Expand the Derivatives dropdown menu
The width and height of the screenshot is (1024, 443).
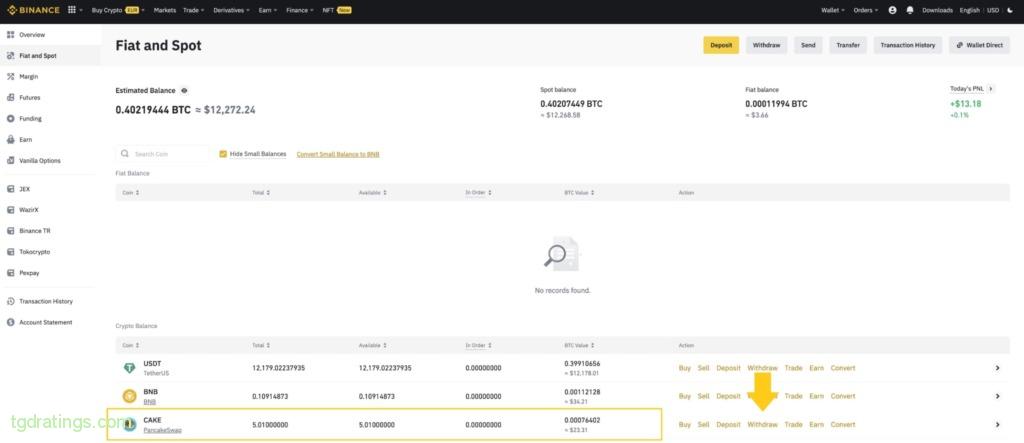point(231,10)
